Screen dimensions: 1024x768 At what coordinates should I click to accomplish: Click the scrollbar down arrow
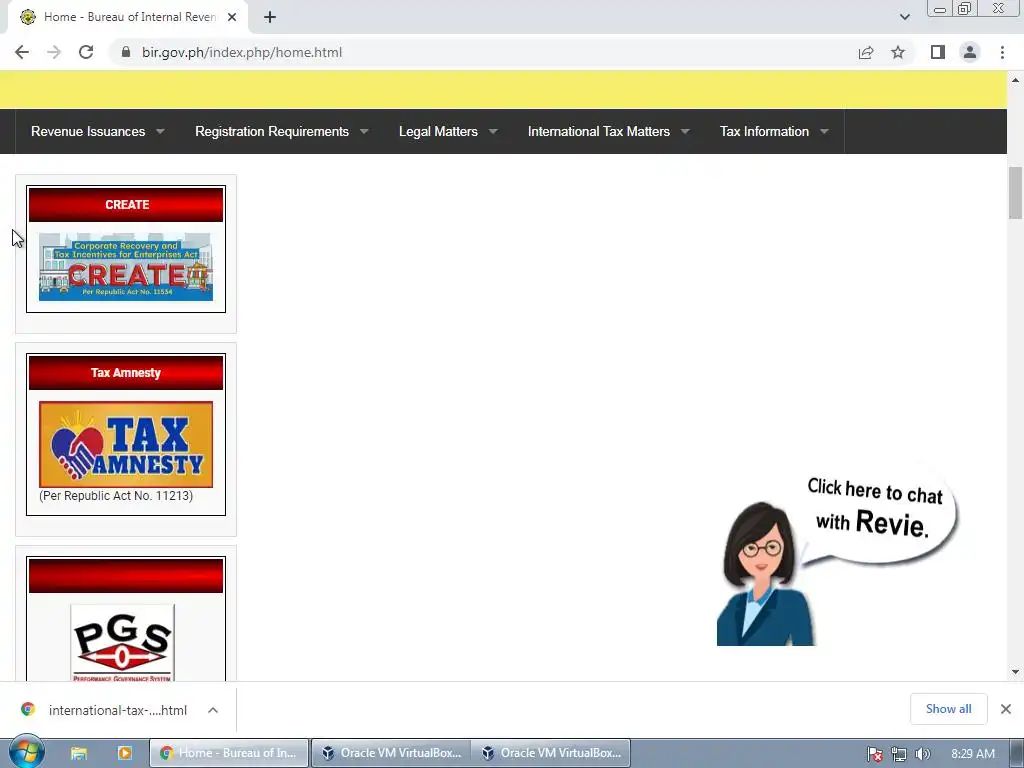tap(1016, 672)
